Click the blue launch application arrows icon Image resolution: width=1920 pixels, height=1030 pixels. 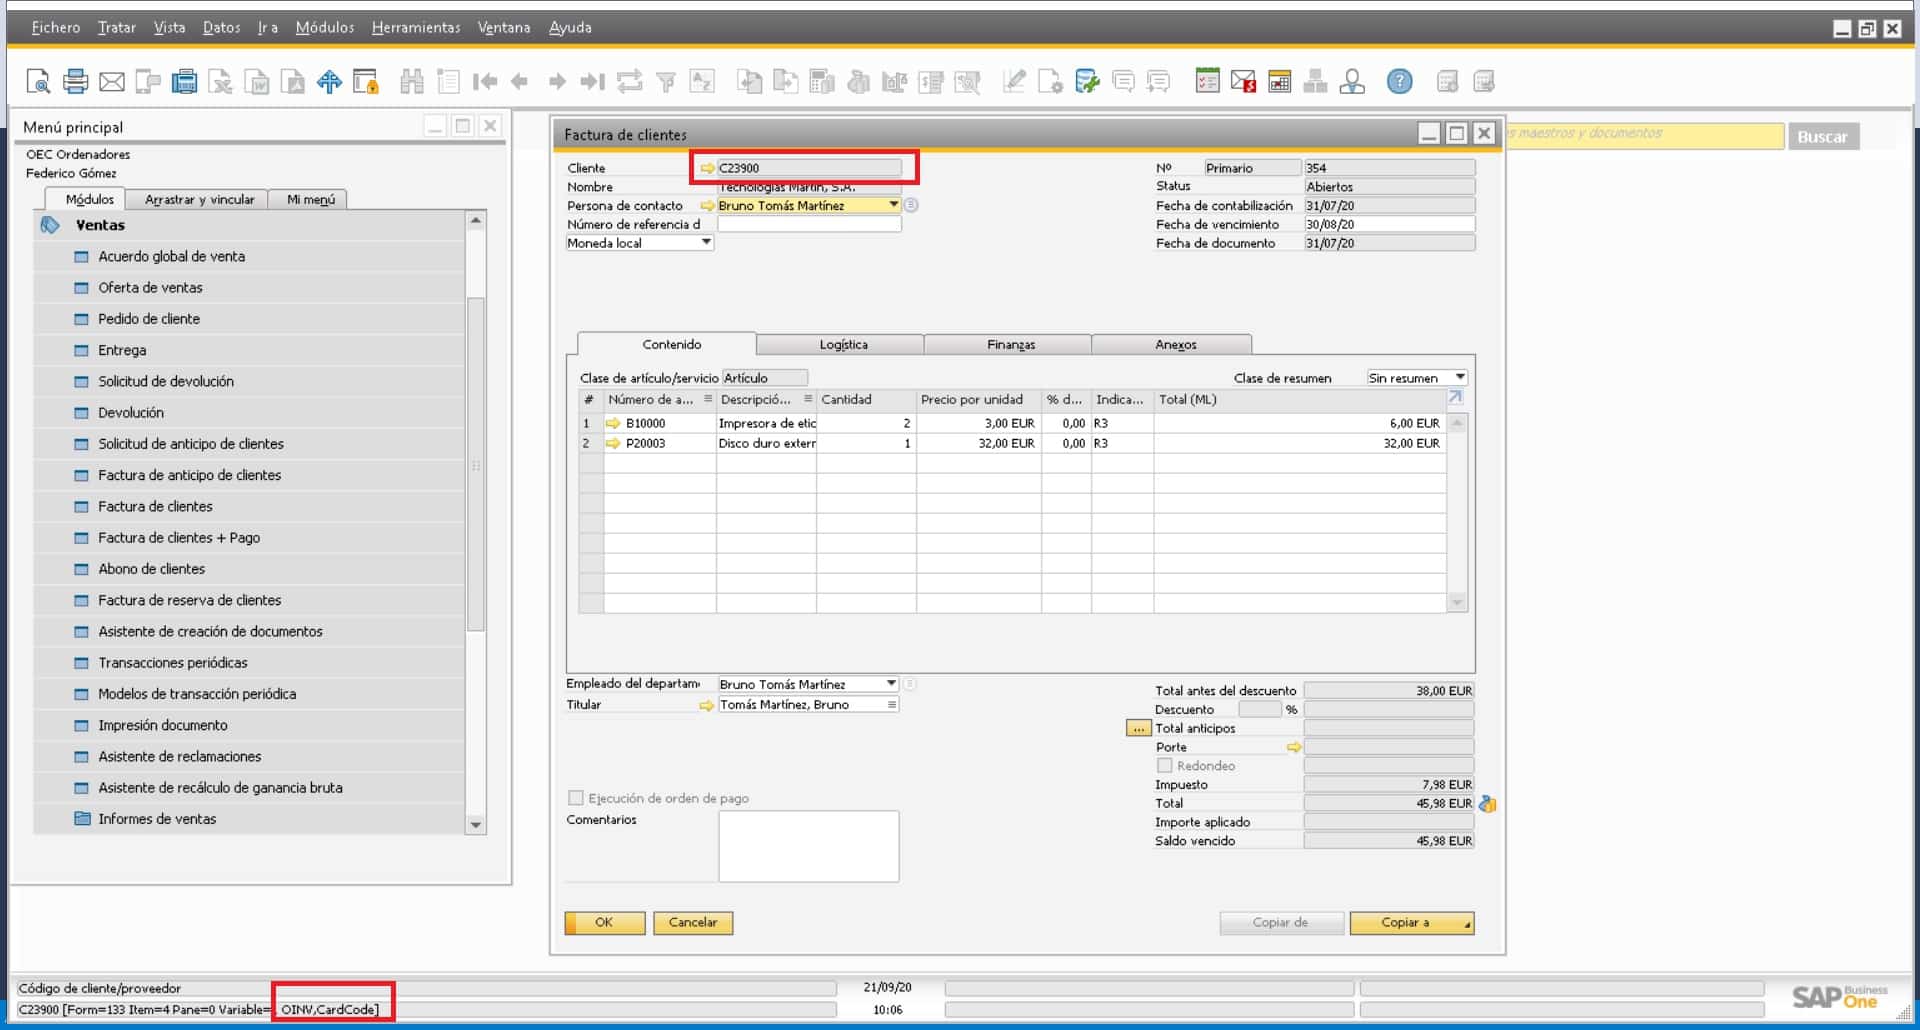(329, 82)
